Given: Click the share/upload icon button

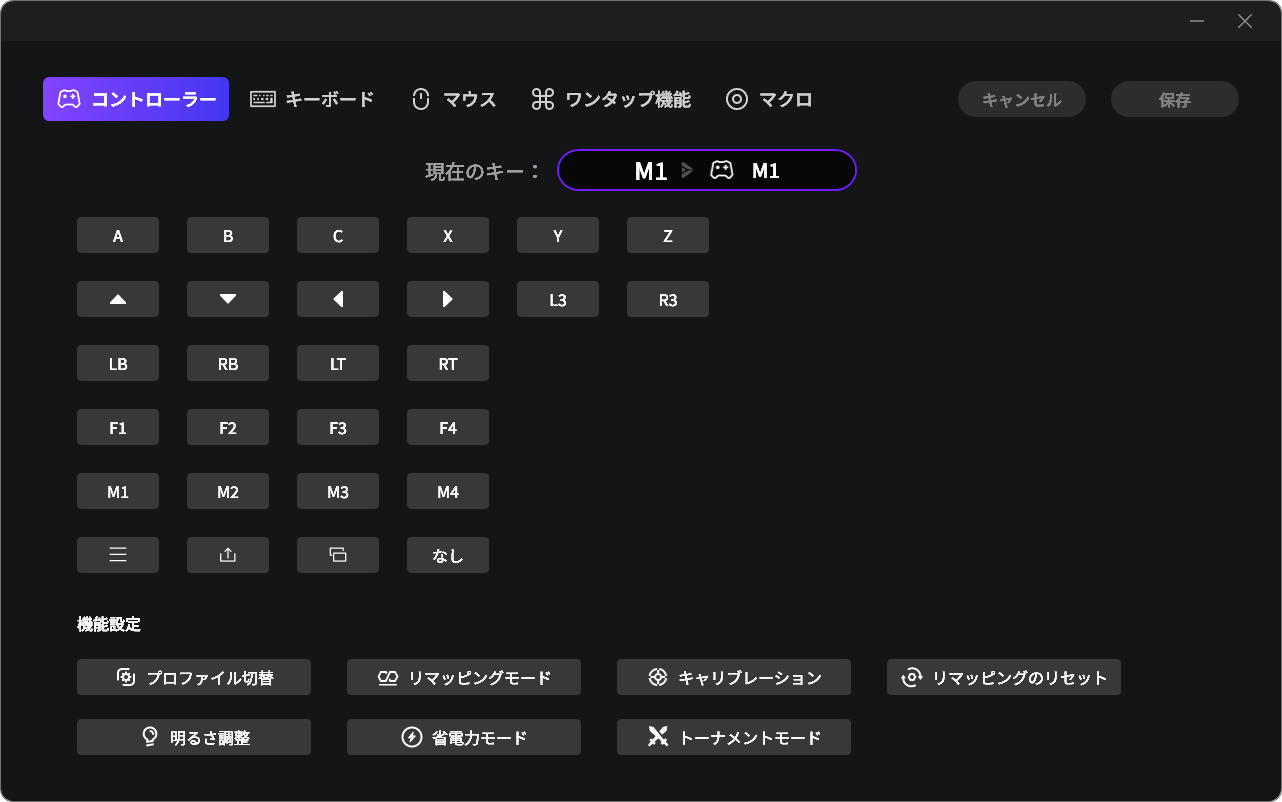Looking at the screenshot, I should point(228,555).
